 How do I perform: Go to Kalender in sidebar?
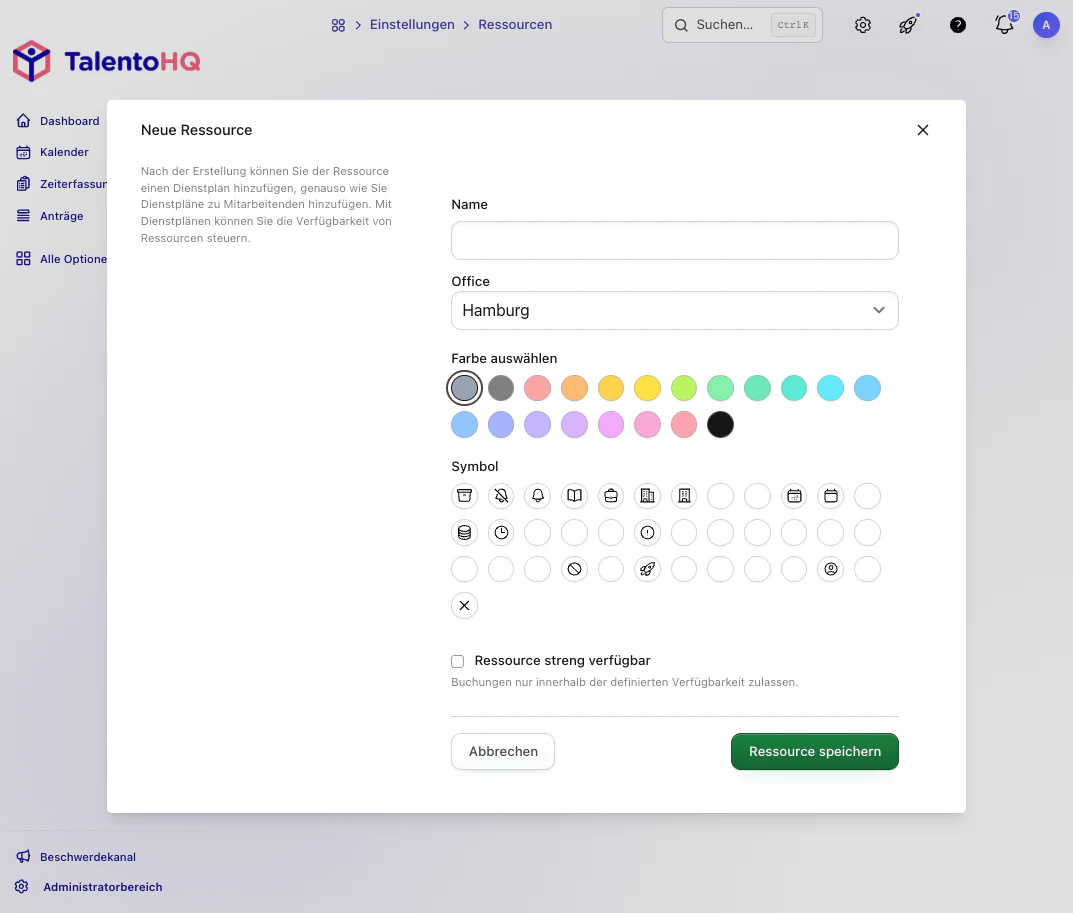click(x=53, y=152)
